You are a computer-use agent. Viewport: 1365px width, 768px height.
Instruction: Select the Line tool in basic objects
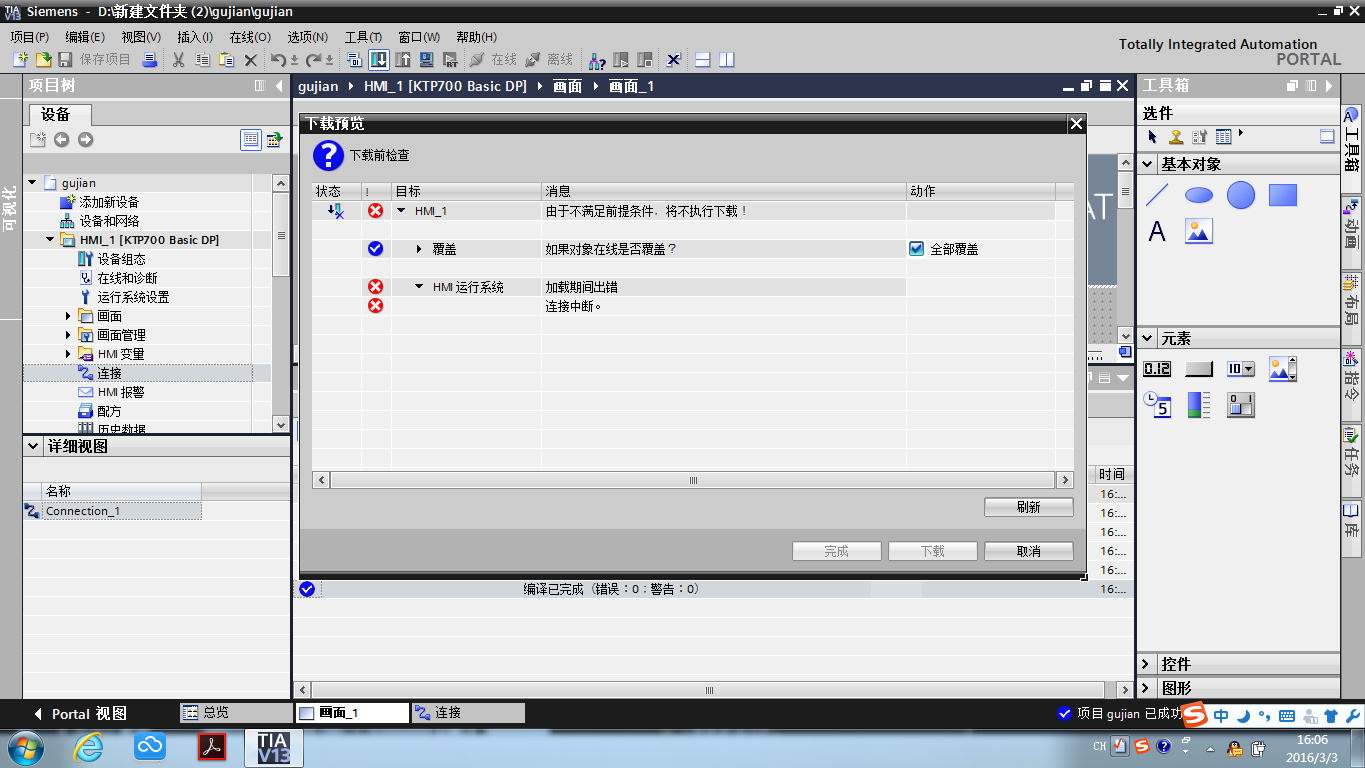pyautogui.click(x=1157, y=195)
